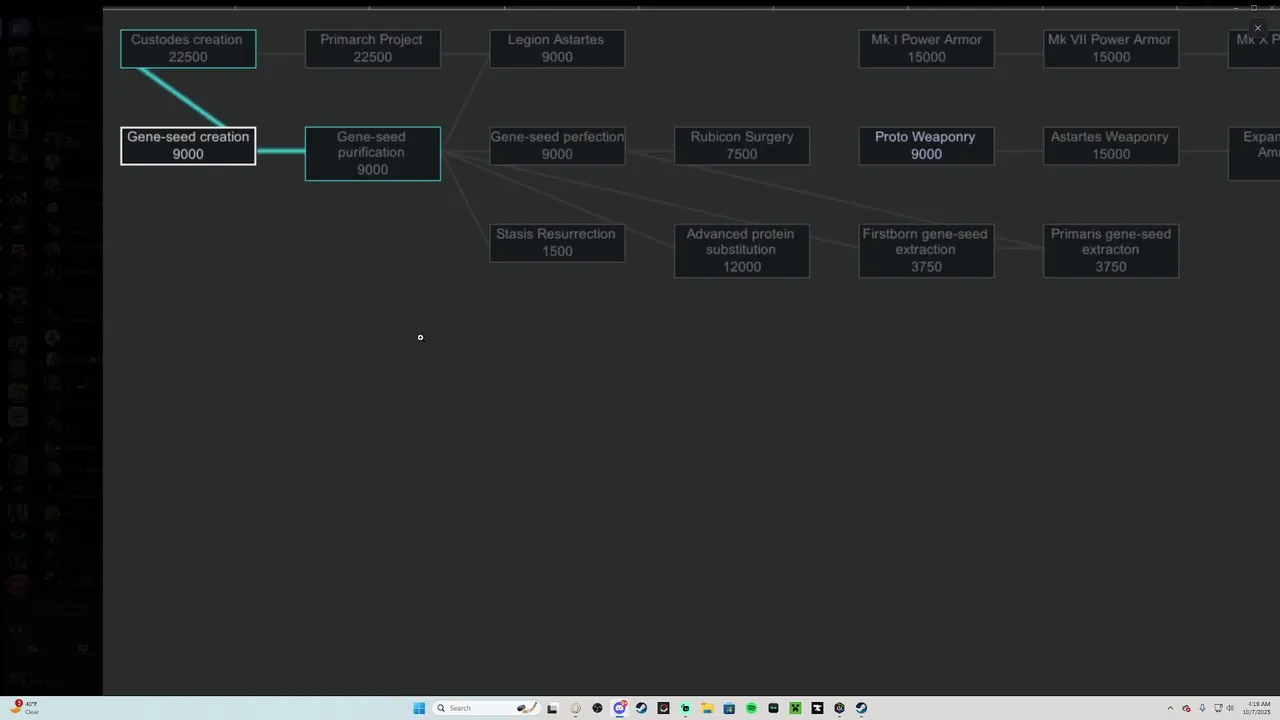The image size is (1280, 720).
Task: Launch Minecraft from the taskbar
Action: click(x=795, y=708)
